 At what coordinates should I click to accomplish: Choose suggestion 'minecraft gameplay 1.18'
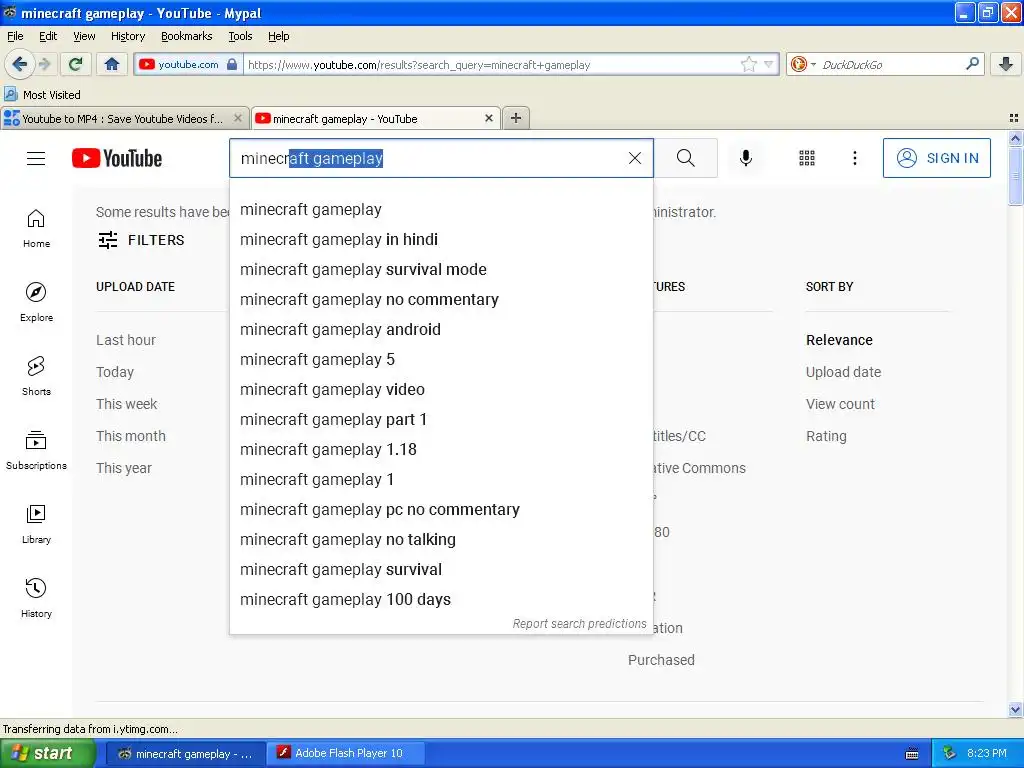pyautogui.click(x=441, y=449)
